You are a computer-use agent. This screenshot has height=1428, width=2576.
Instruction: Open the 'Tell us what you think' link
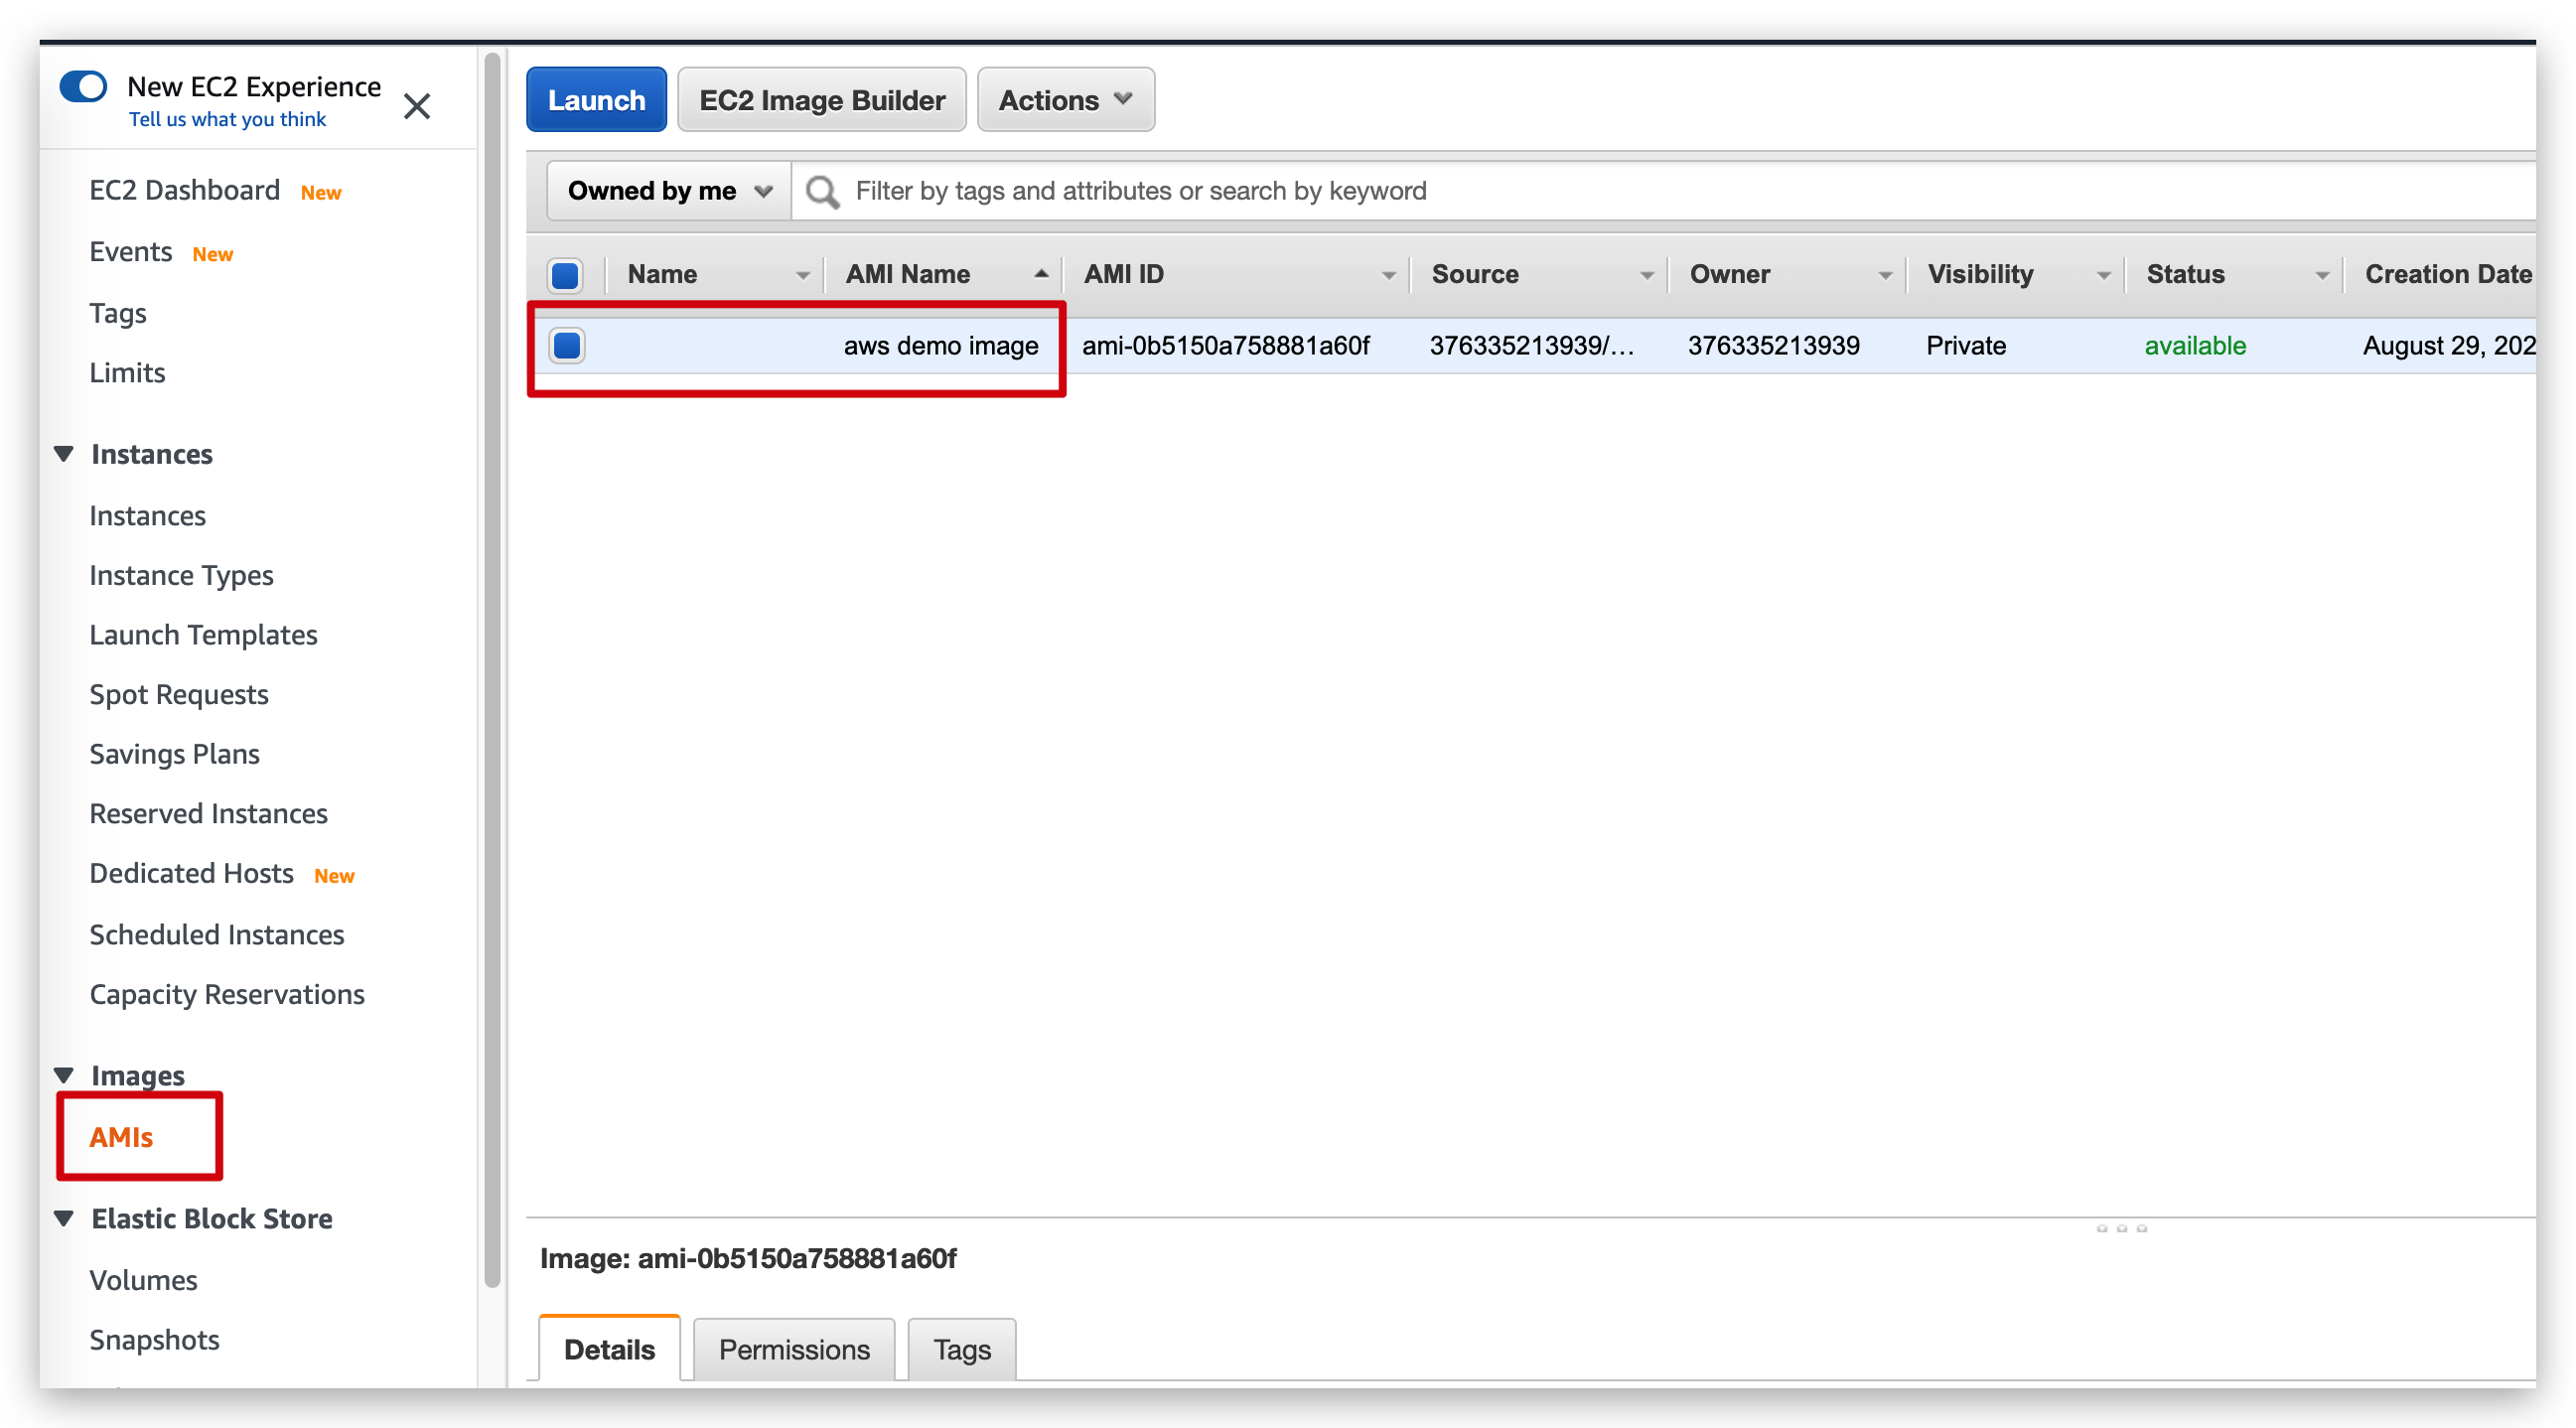tap(227, 119)
